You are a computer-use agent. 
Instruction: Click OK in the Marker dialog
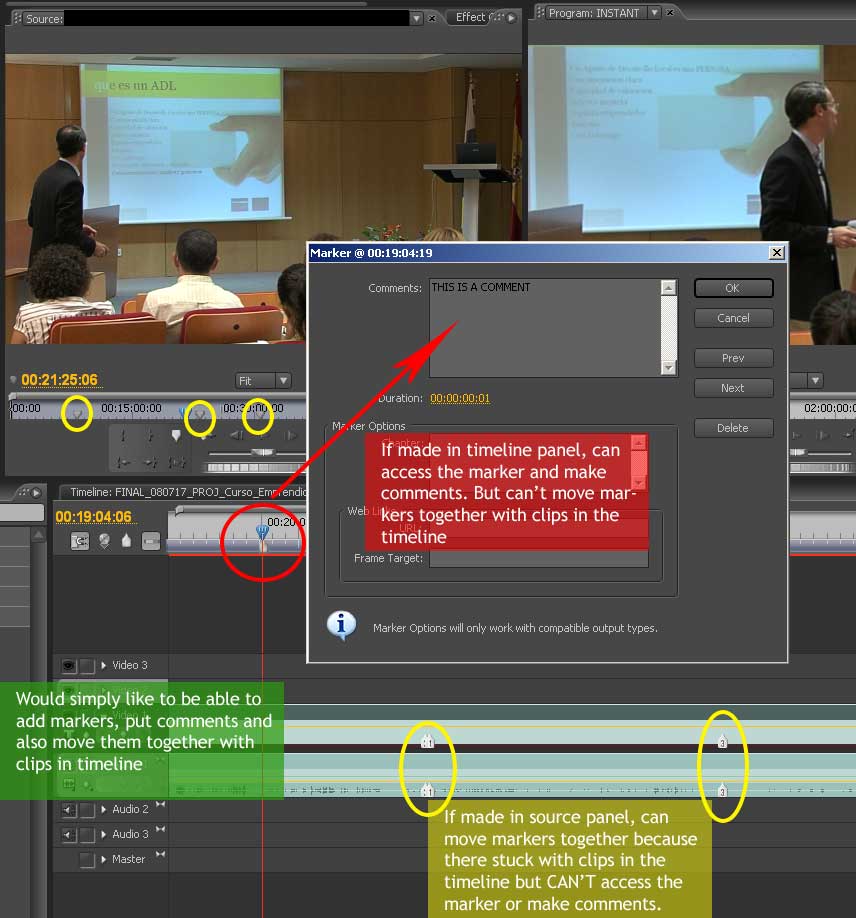734,288
